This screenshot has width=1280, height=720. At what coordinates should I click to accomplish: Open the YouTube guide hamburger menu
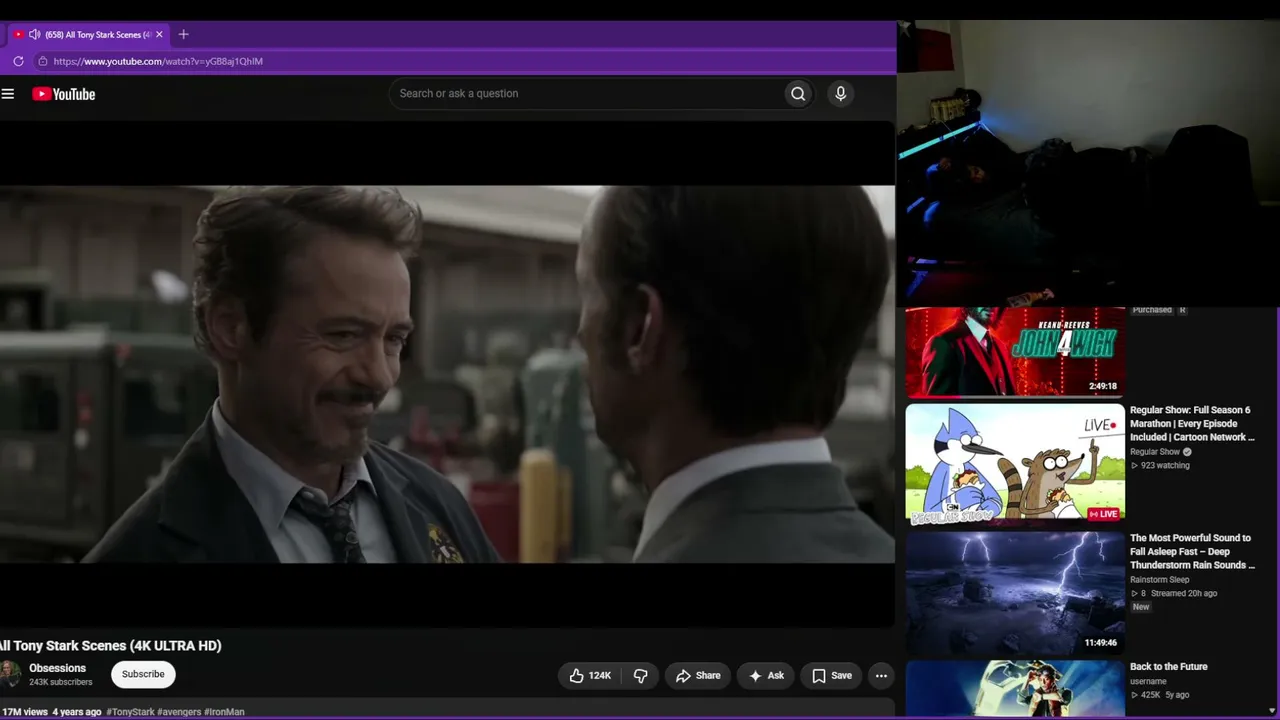(8, 94)
